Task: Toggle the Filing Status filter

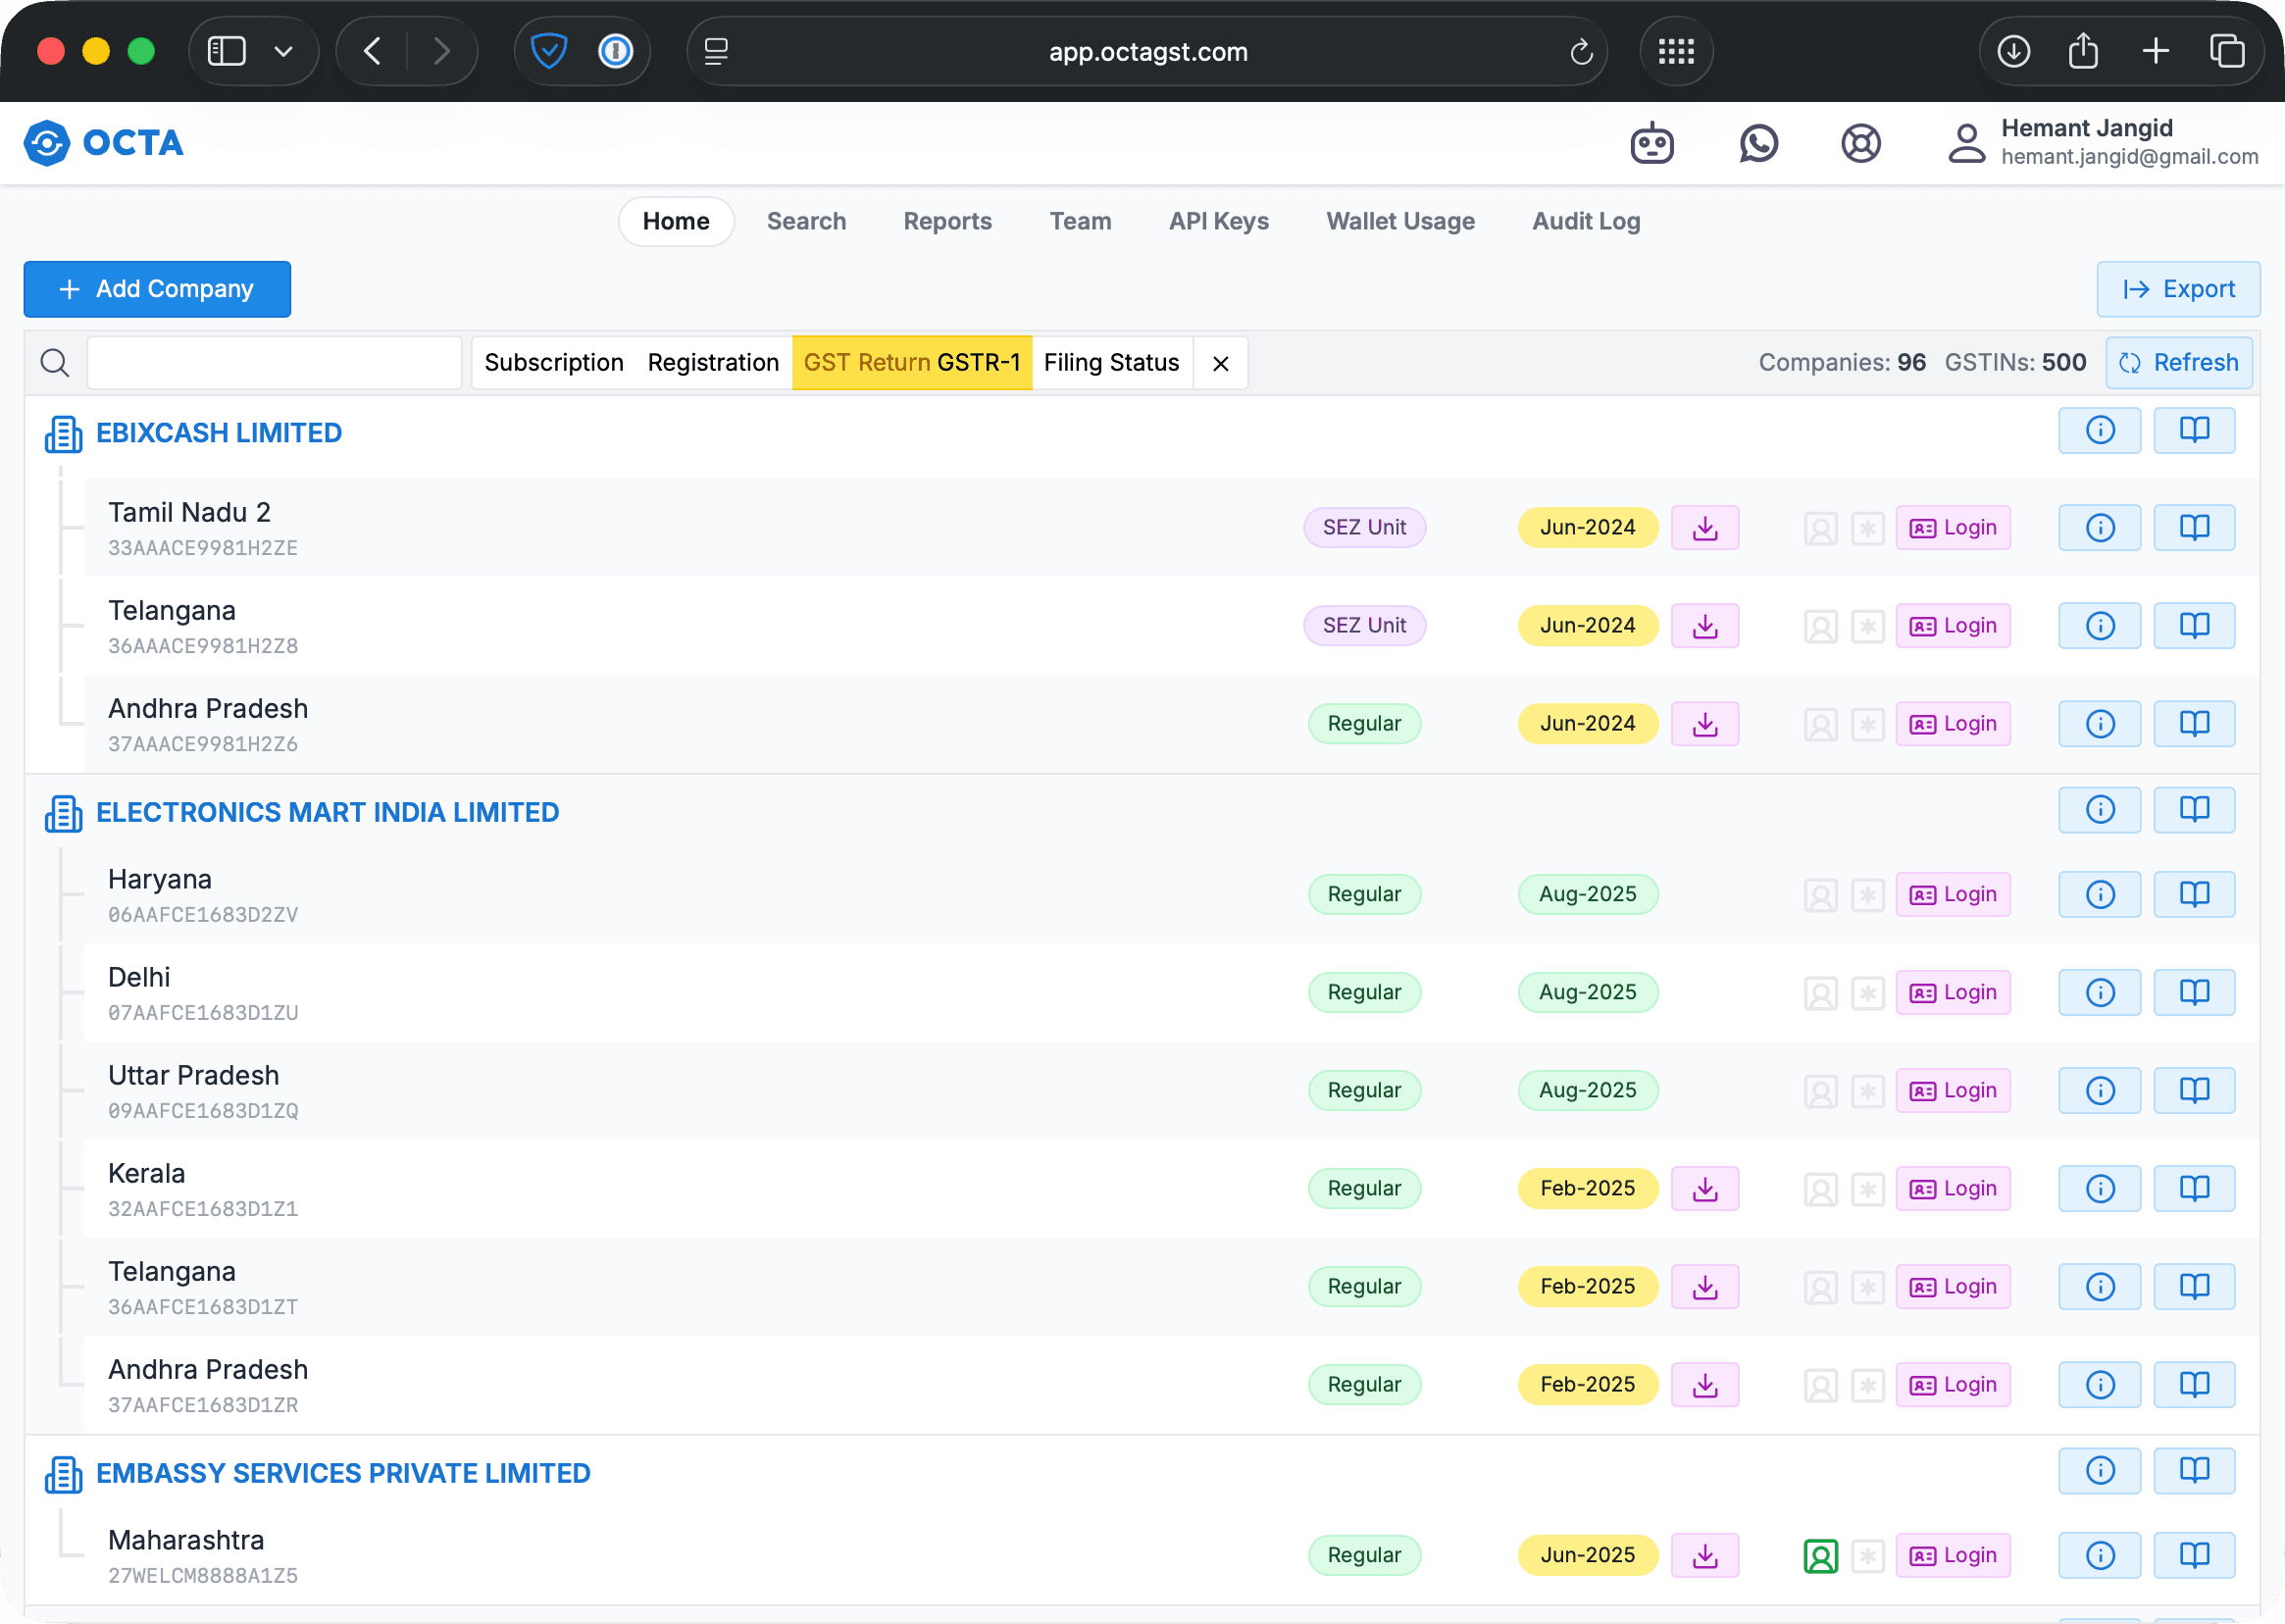Action: click(x=1111, y=363)
